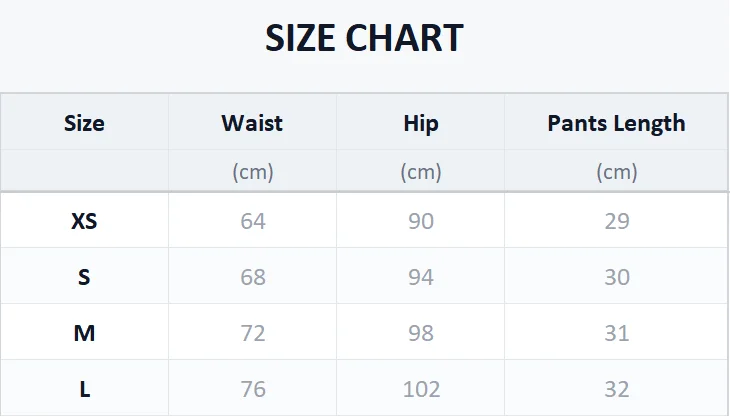Viewport: 730px width, 417px height.
Task: Select the S hip value 94
Action: (x=421, y=277)
